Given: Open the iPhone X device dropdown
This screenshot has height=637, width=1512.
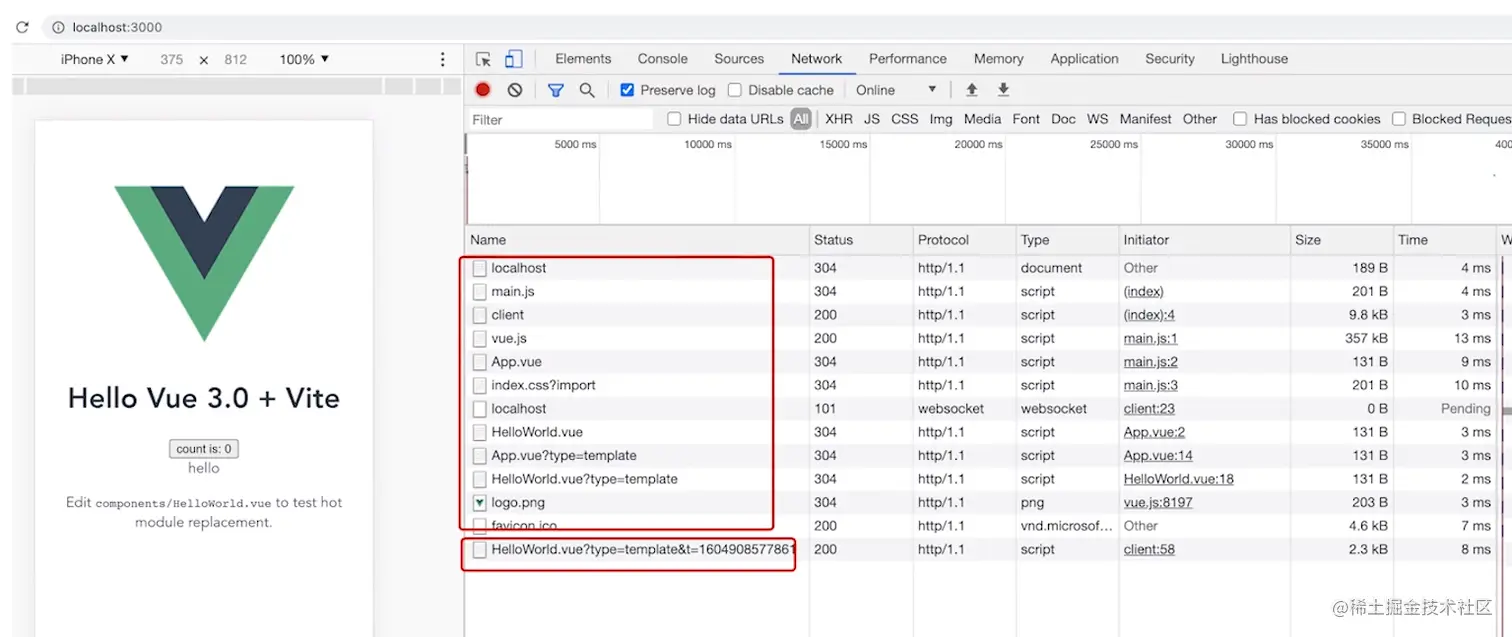Looking at the screenshot, I should pos(95,59).
